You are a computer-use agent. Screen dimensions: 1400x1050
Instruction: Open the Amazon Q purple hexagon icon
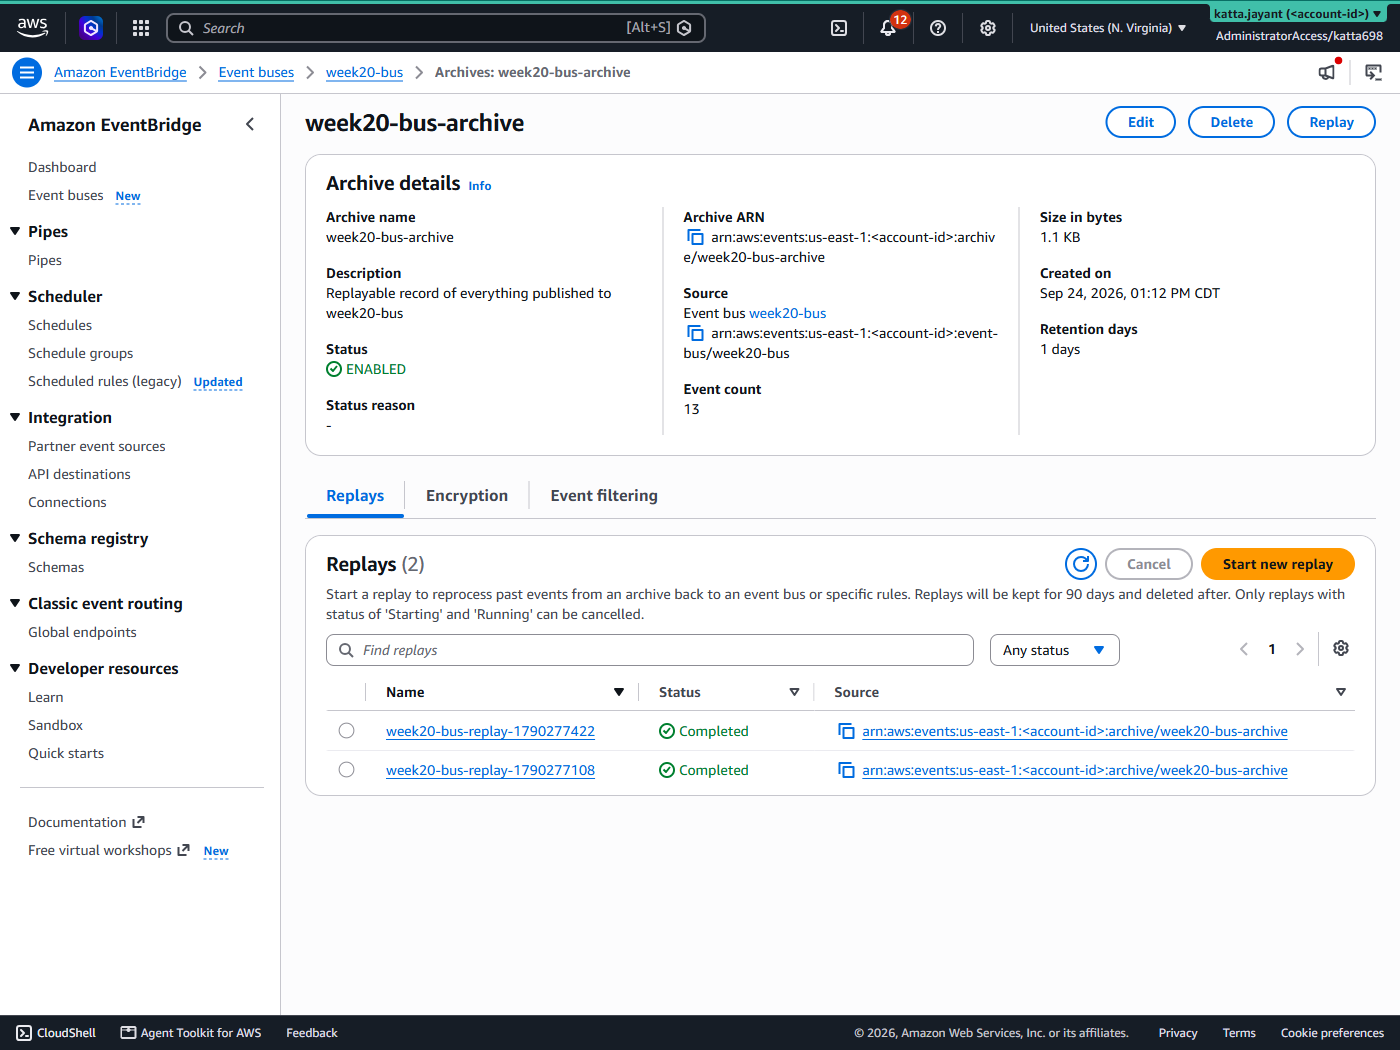pyautogui.click(x=91, y=28)
